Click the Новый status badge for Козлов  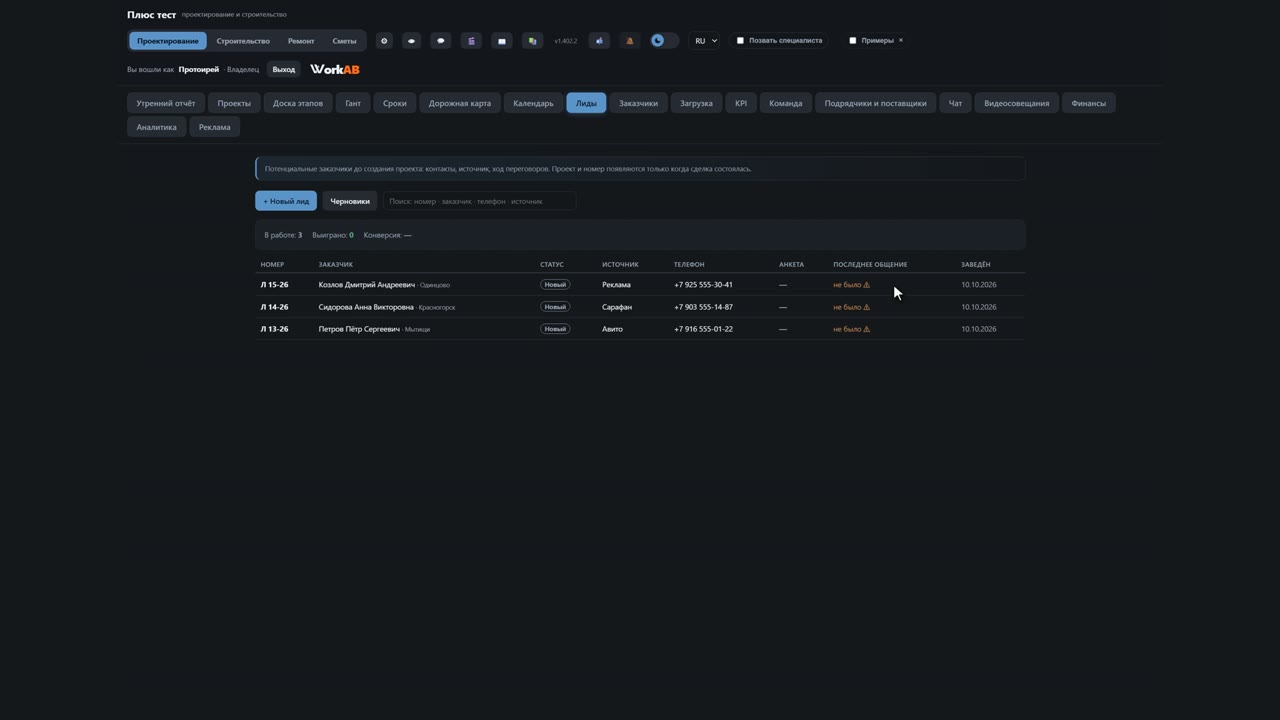[555, 285]
